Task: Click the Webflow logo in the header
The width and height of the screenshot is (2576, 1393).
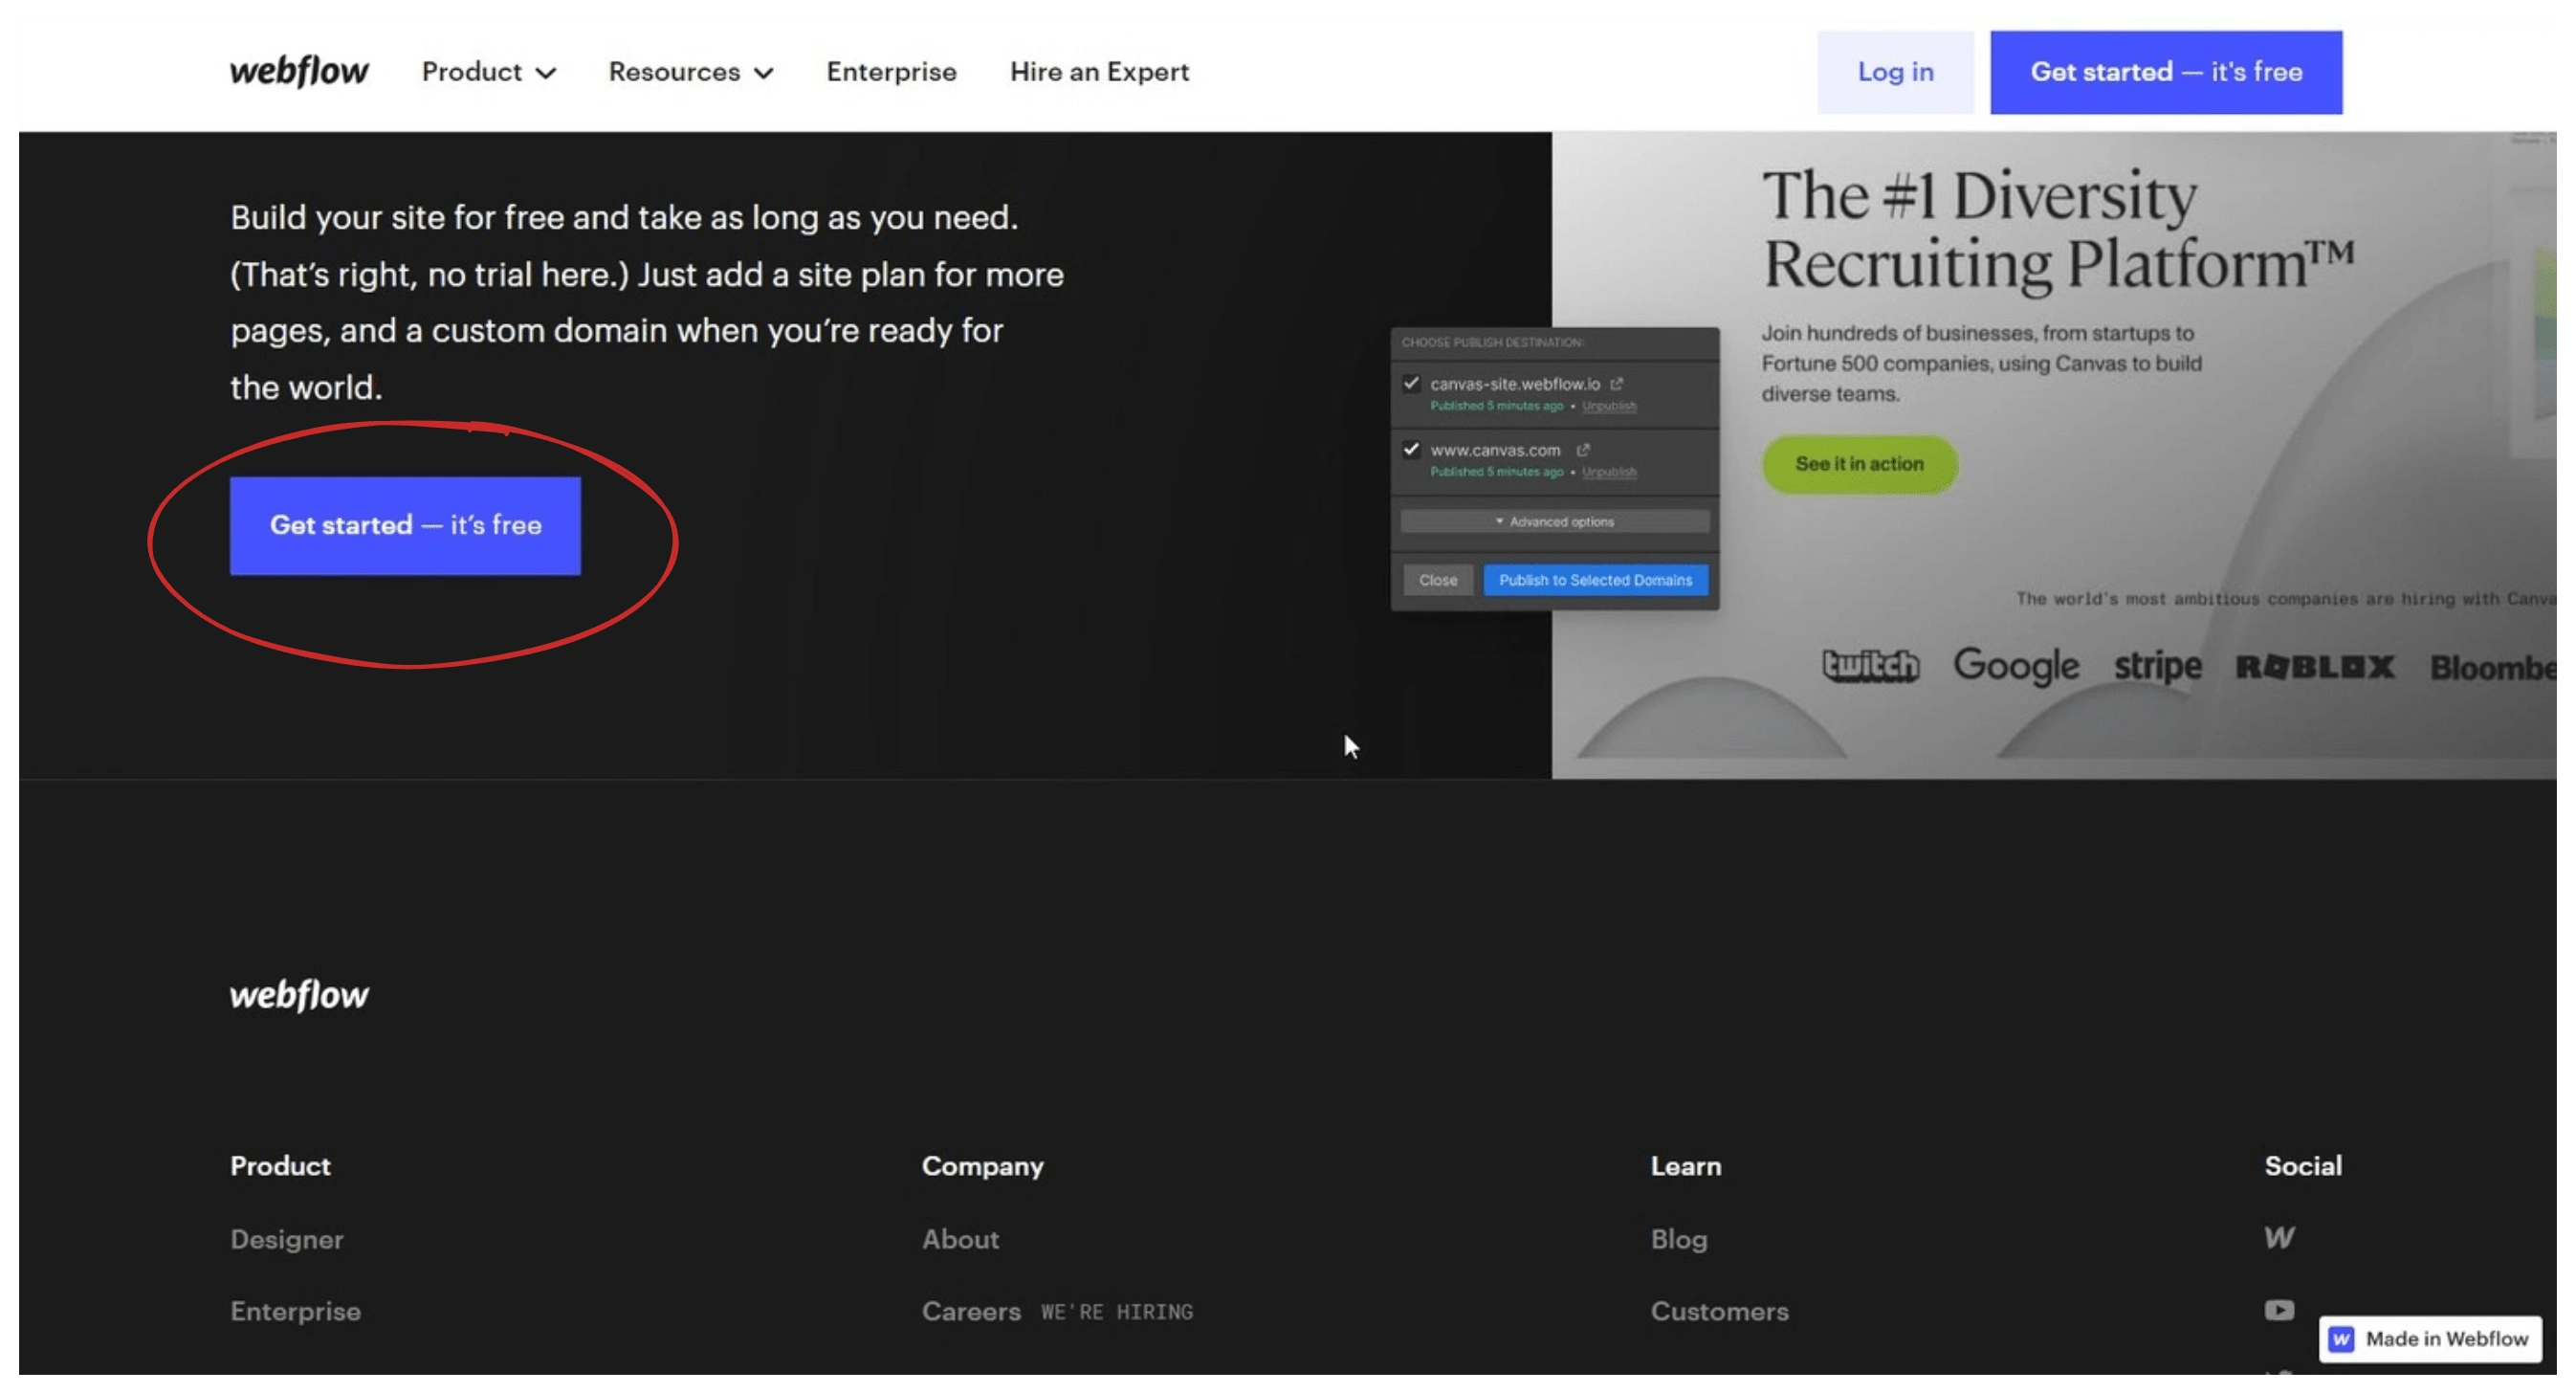Action: 299,71
